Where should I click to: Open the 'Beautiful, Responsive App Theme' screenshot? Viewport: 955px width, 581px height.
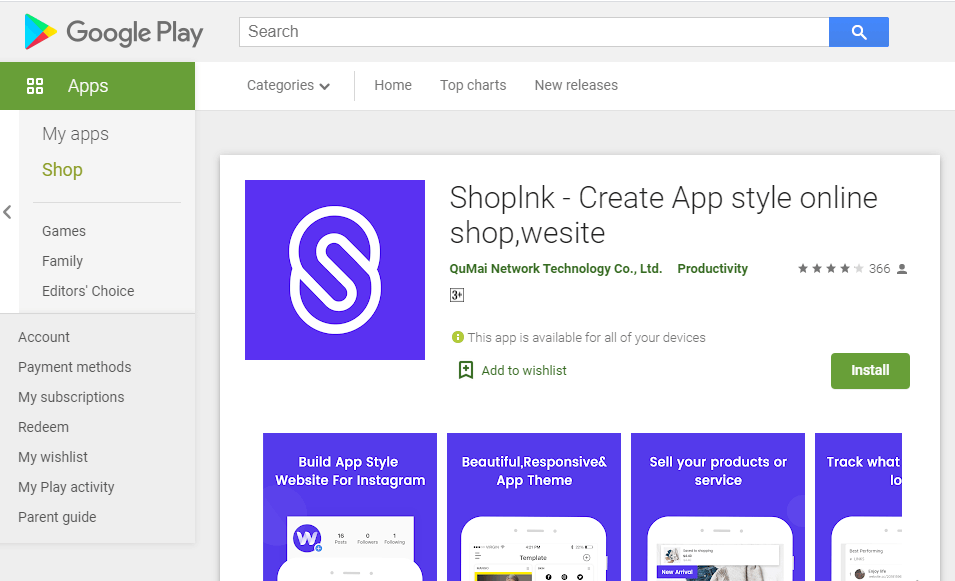(x=534, y=507)
